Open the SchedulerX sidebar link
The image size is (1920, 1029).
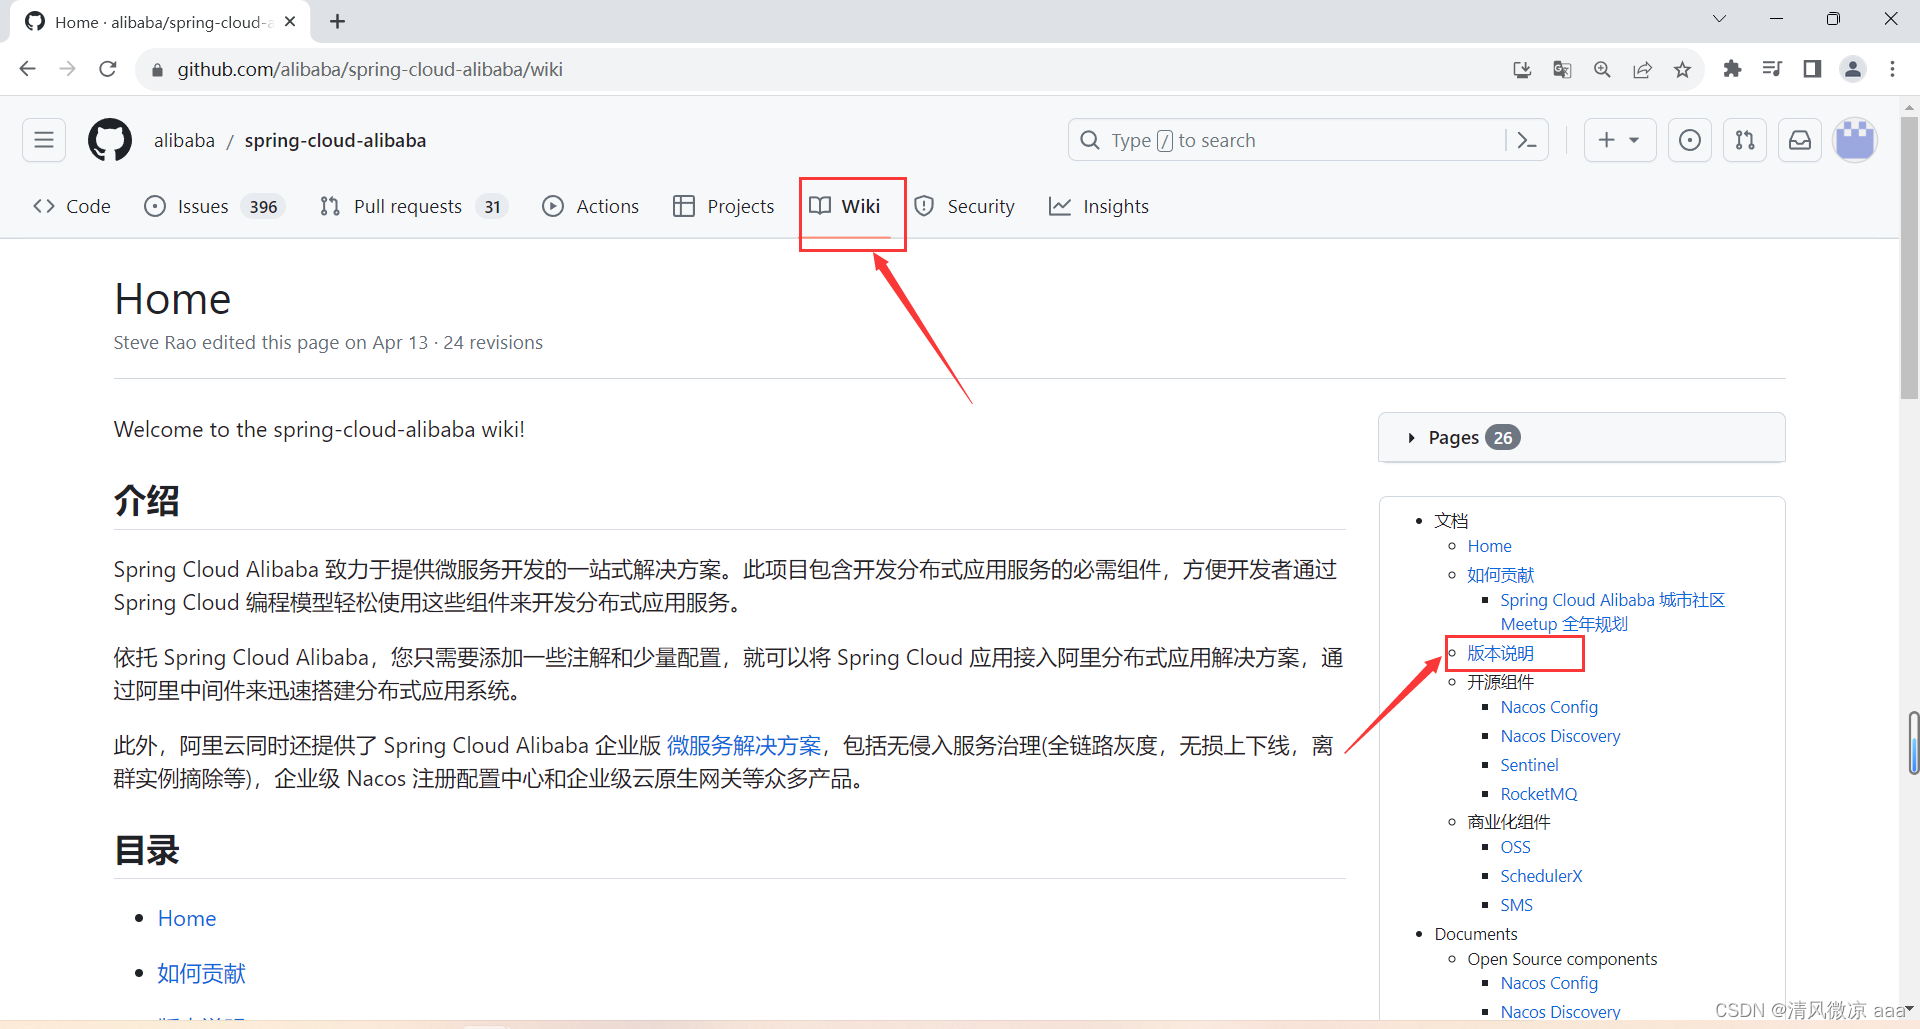tap(1541, 876)
